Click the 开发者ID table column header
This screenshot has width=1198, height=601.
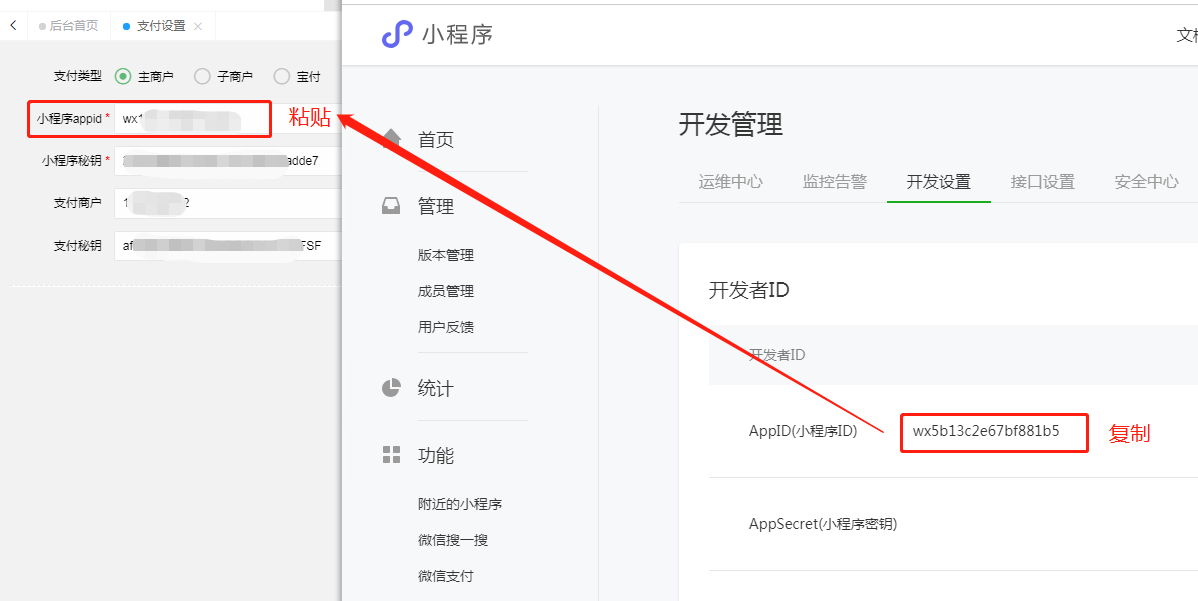[x=777, y=355]
